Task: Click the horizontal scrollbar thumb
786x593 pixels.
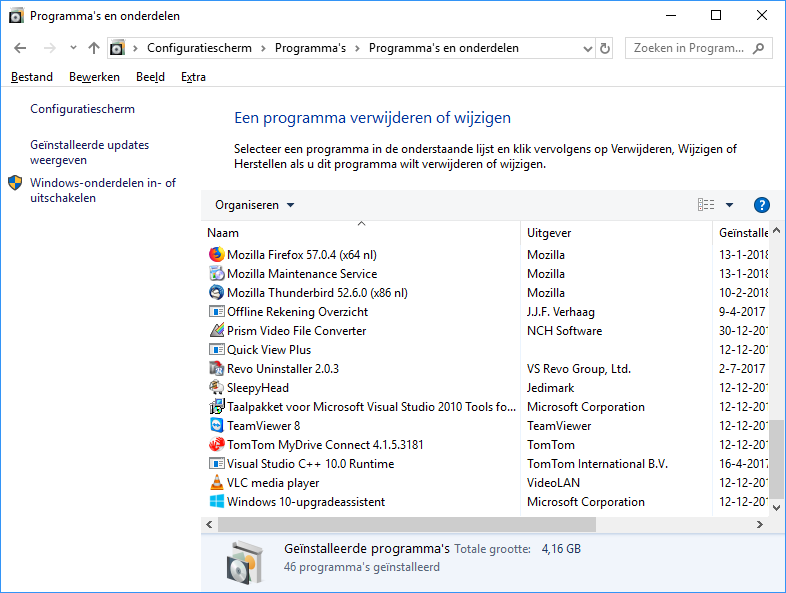Action: click(407, 524)
